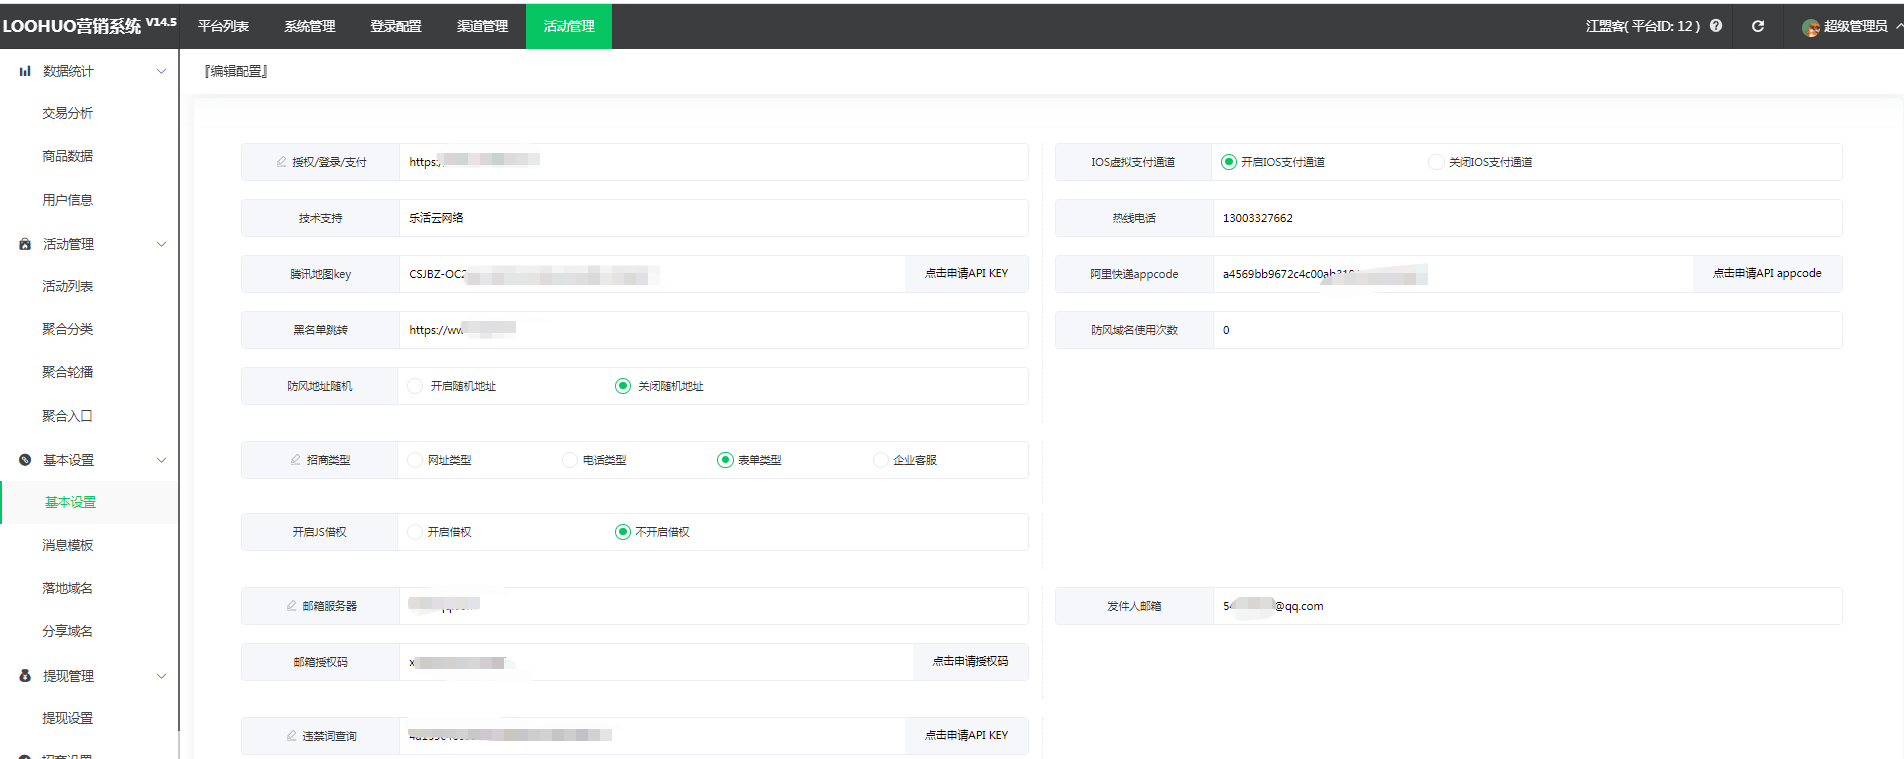The height and width of the screenshot is (759, 1904).
Task: Click the 腾讯地图key input field
Action: tap(652, 274)
